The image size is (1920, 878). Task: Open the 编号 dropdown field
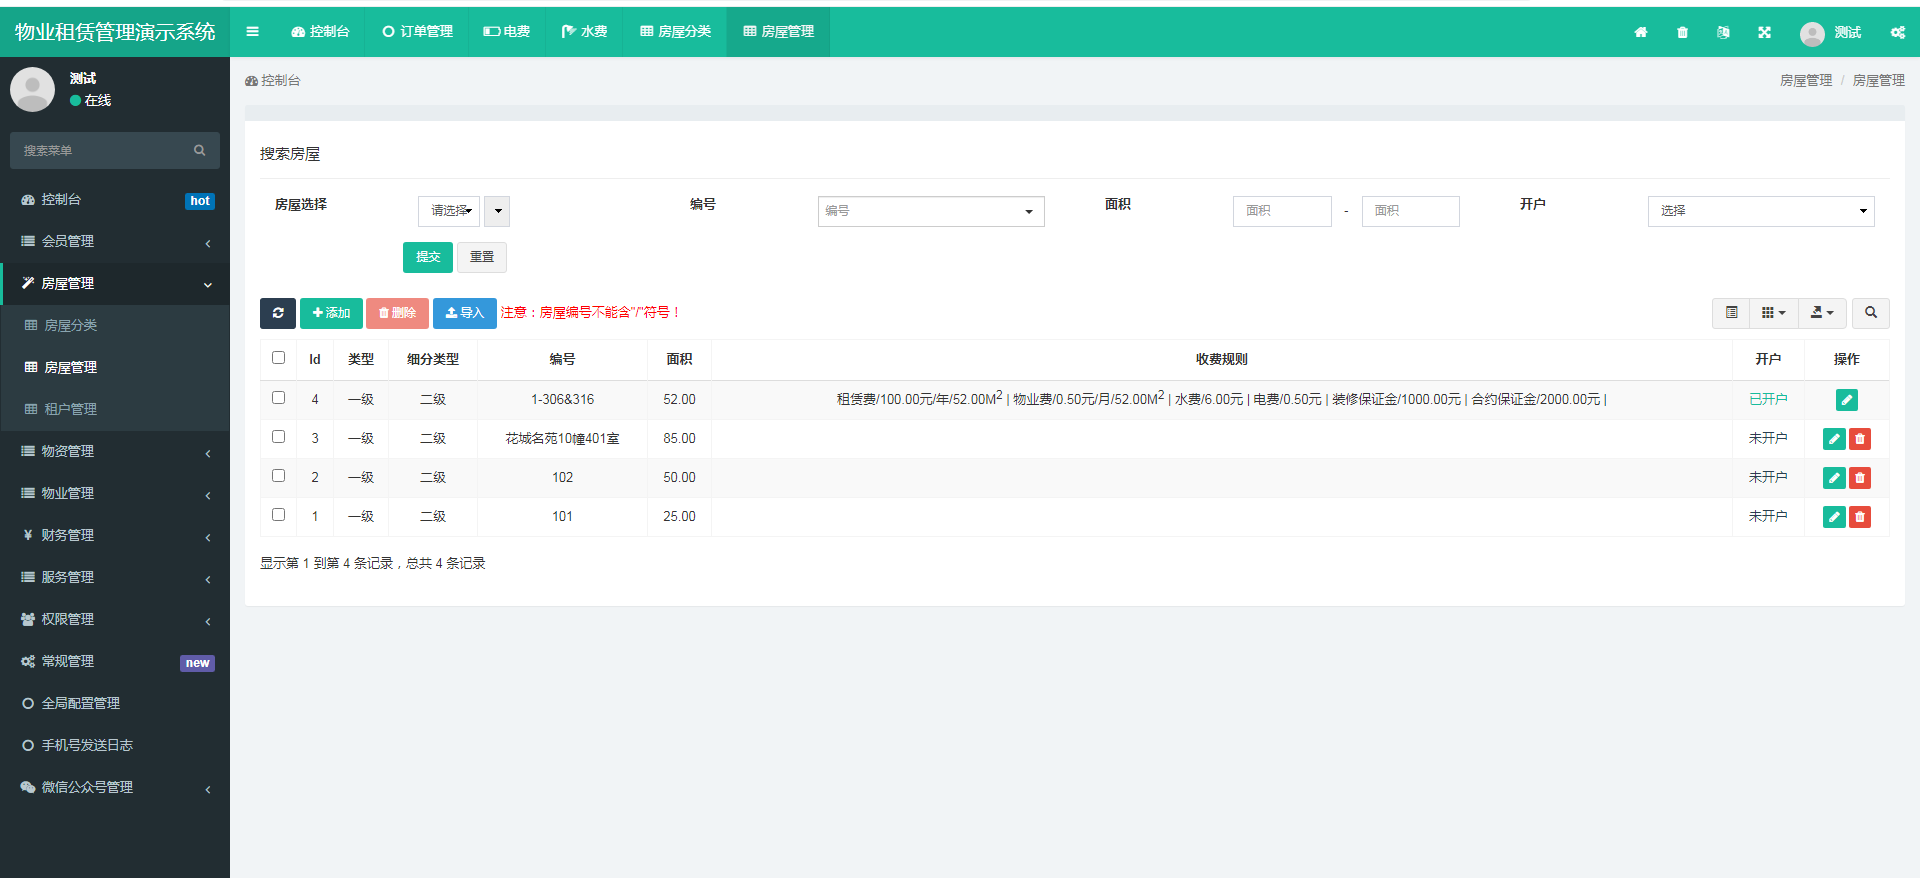(x=930, y=211)
